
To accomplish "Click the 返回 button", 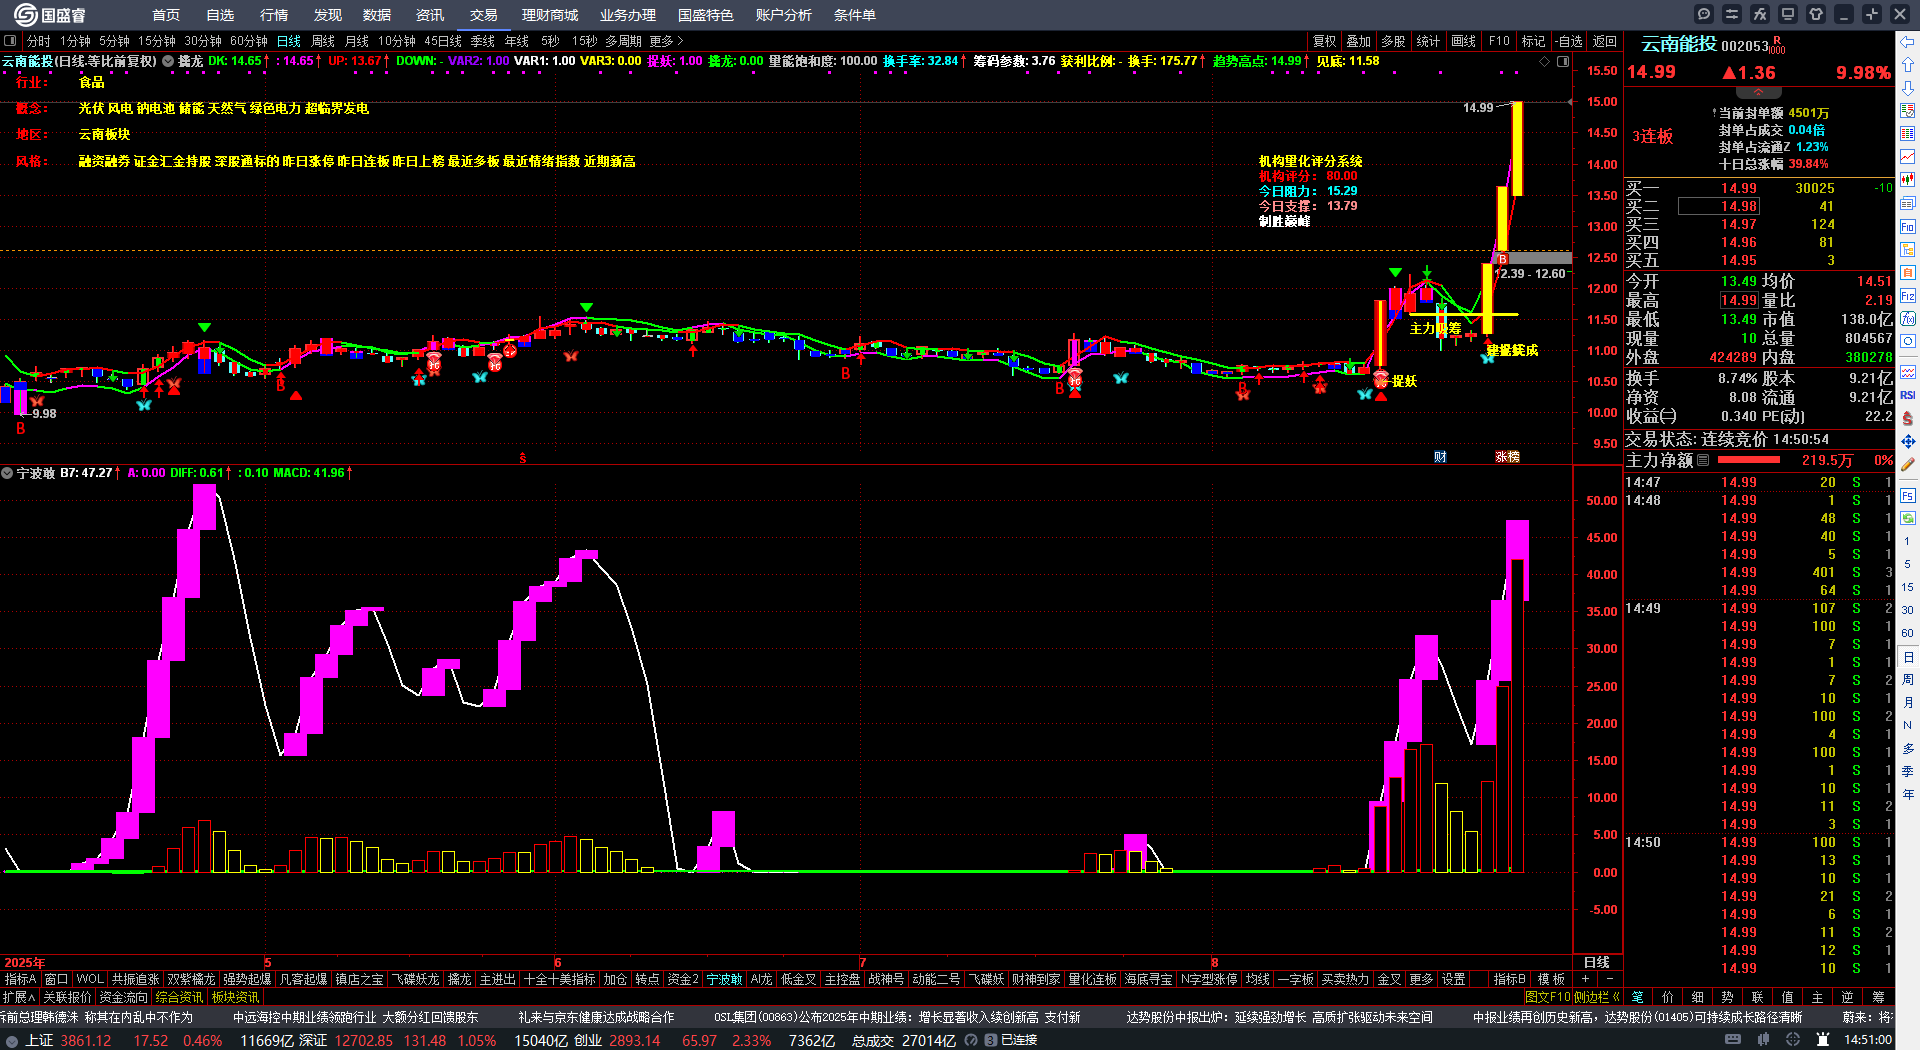I will pyautogui.click(x=1605, y=41).
